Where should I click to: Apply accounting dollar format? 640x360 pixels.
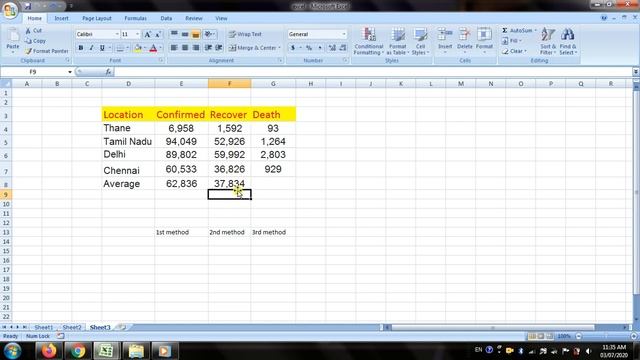(293, 48)
